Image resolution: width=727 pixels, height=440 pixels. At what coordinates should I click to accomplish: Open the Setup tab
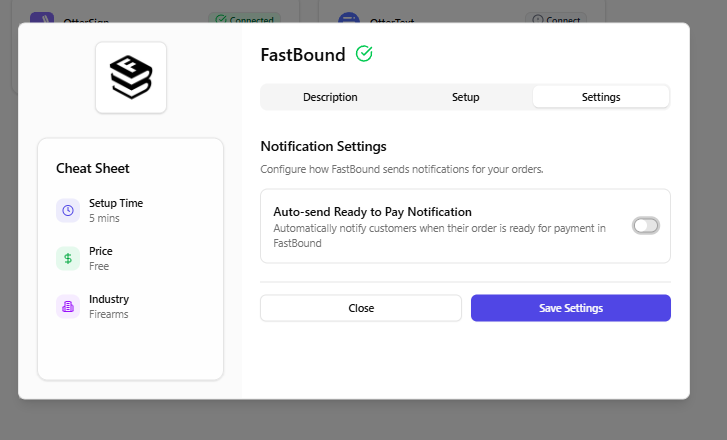465,97
